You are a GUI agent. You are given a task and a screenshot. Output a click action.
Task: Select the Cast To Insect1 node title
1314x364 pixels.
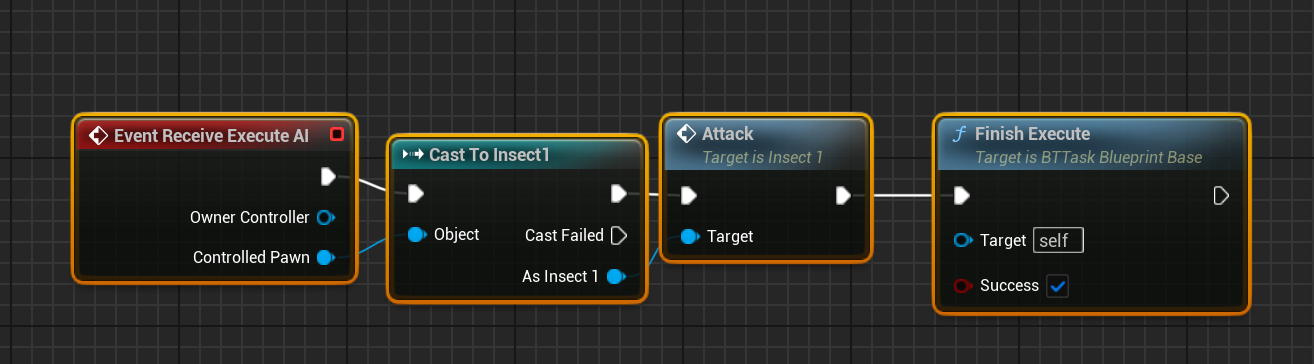[x=489, y=154]
